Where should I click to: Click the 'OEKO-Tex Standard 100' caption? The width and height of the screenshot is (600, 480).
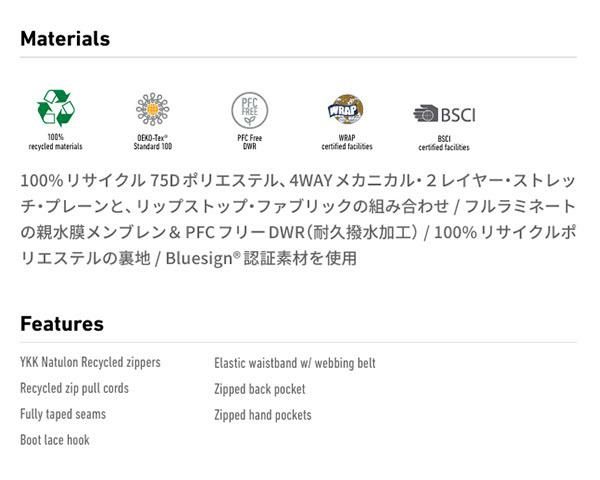coord(153,142)
